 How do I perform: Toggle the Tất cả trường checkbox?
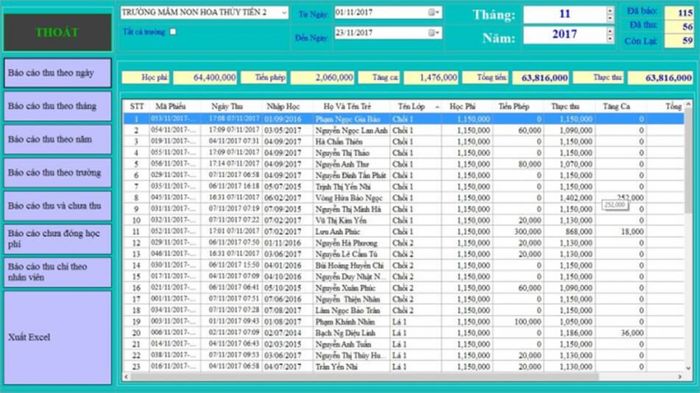tap(173, 32)
